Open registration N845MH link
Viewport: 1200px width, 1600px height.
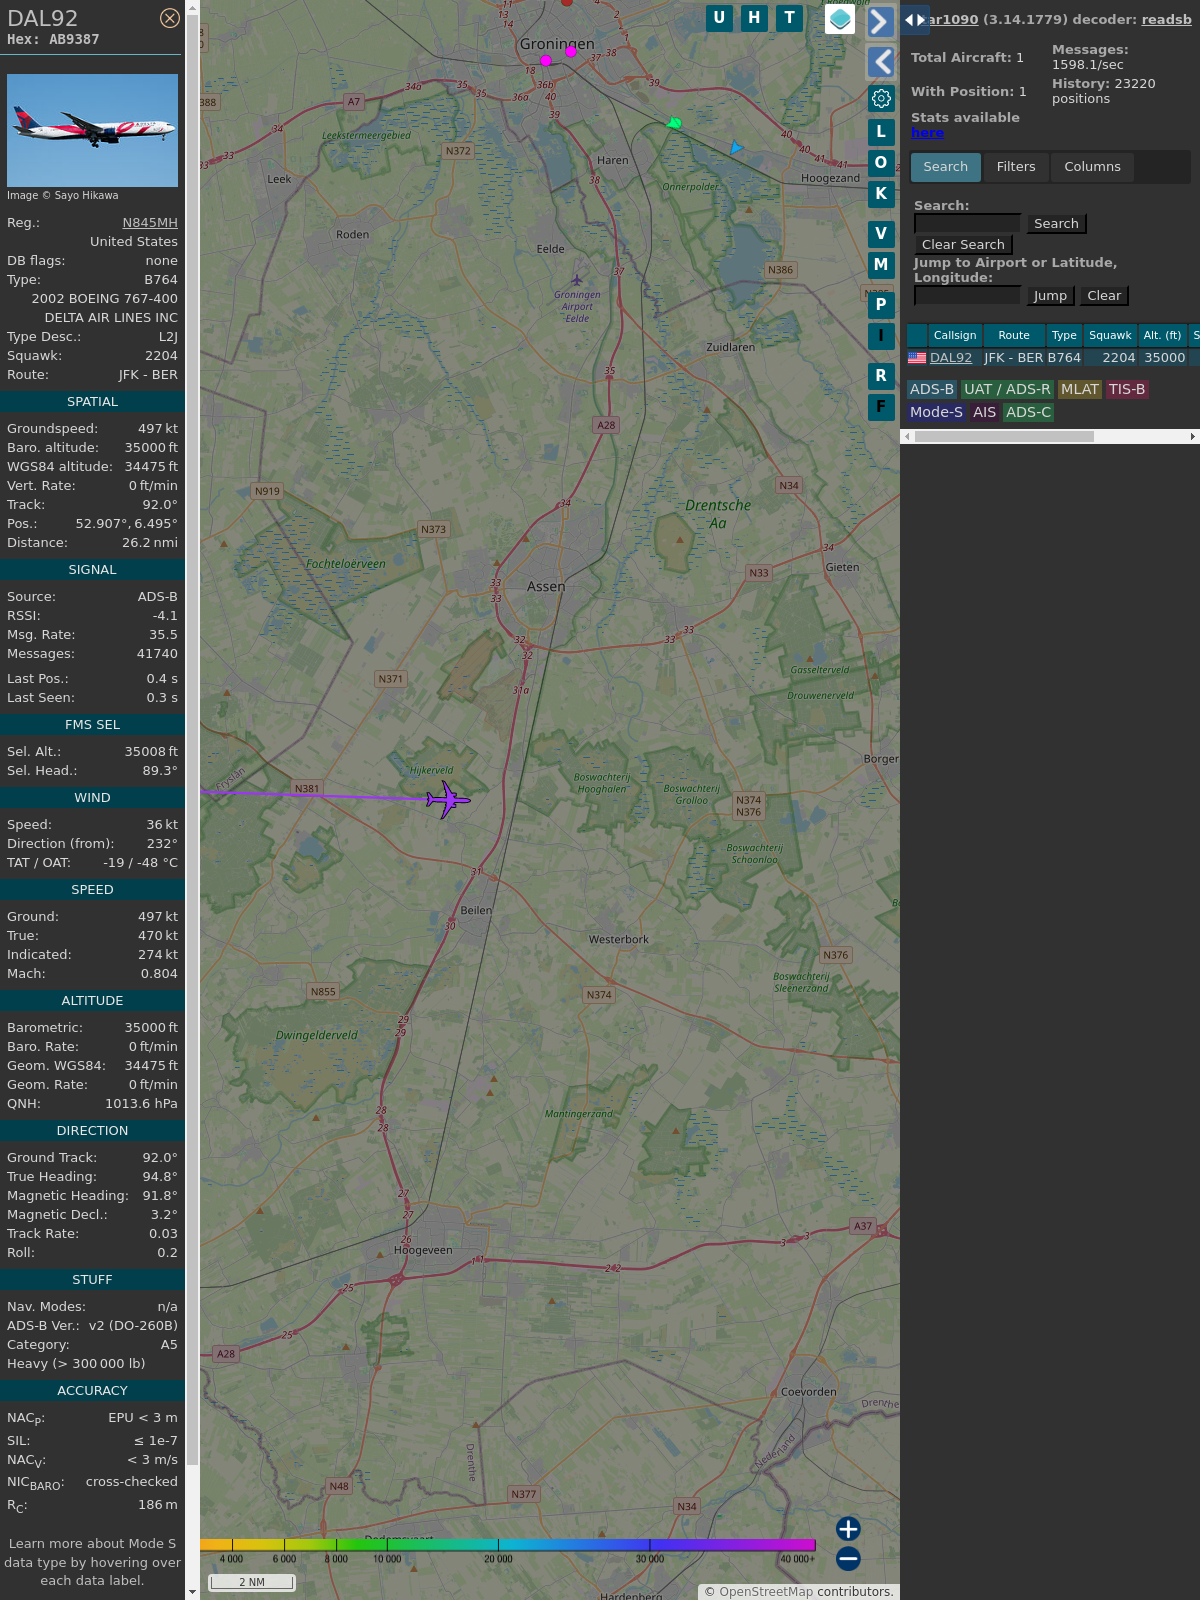pyautogui.click(x=150, y=223)
